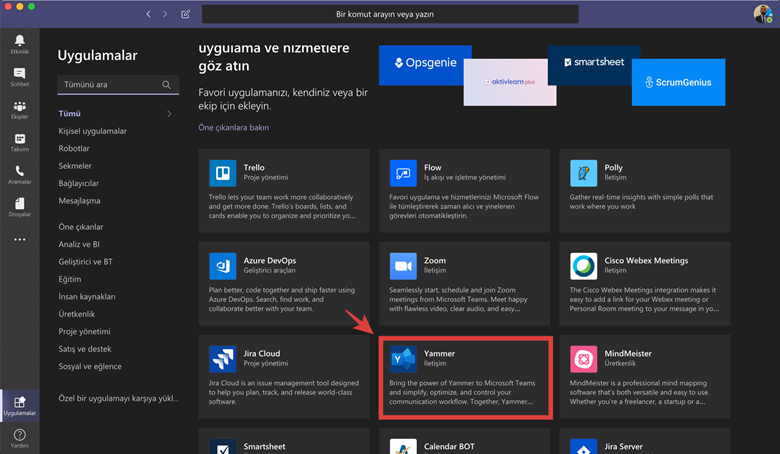Click the Jira Cloud app icon

222,359
